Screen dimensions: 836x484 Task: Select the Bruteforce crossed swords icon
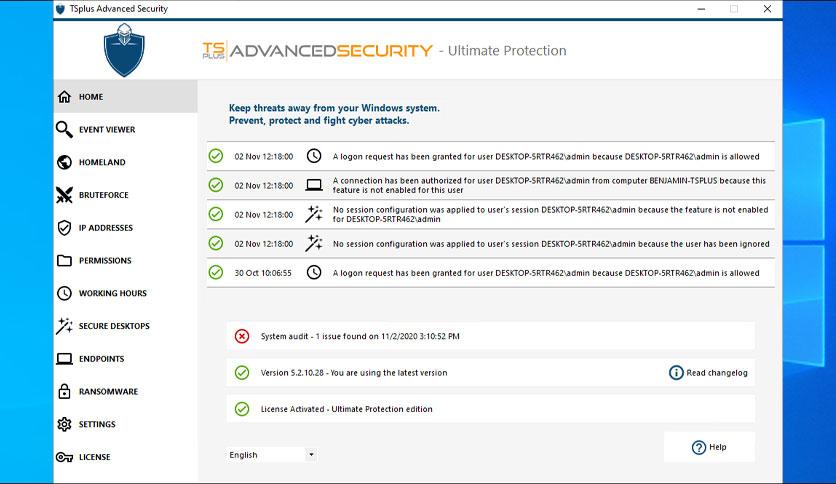(x=64, y=195)
